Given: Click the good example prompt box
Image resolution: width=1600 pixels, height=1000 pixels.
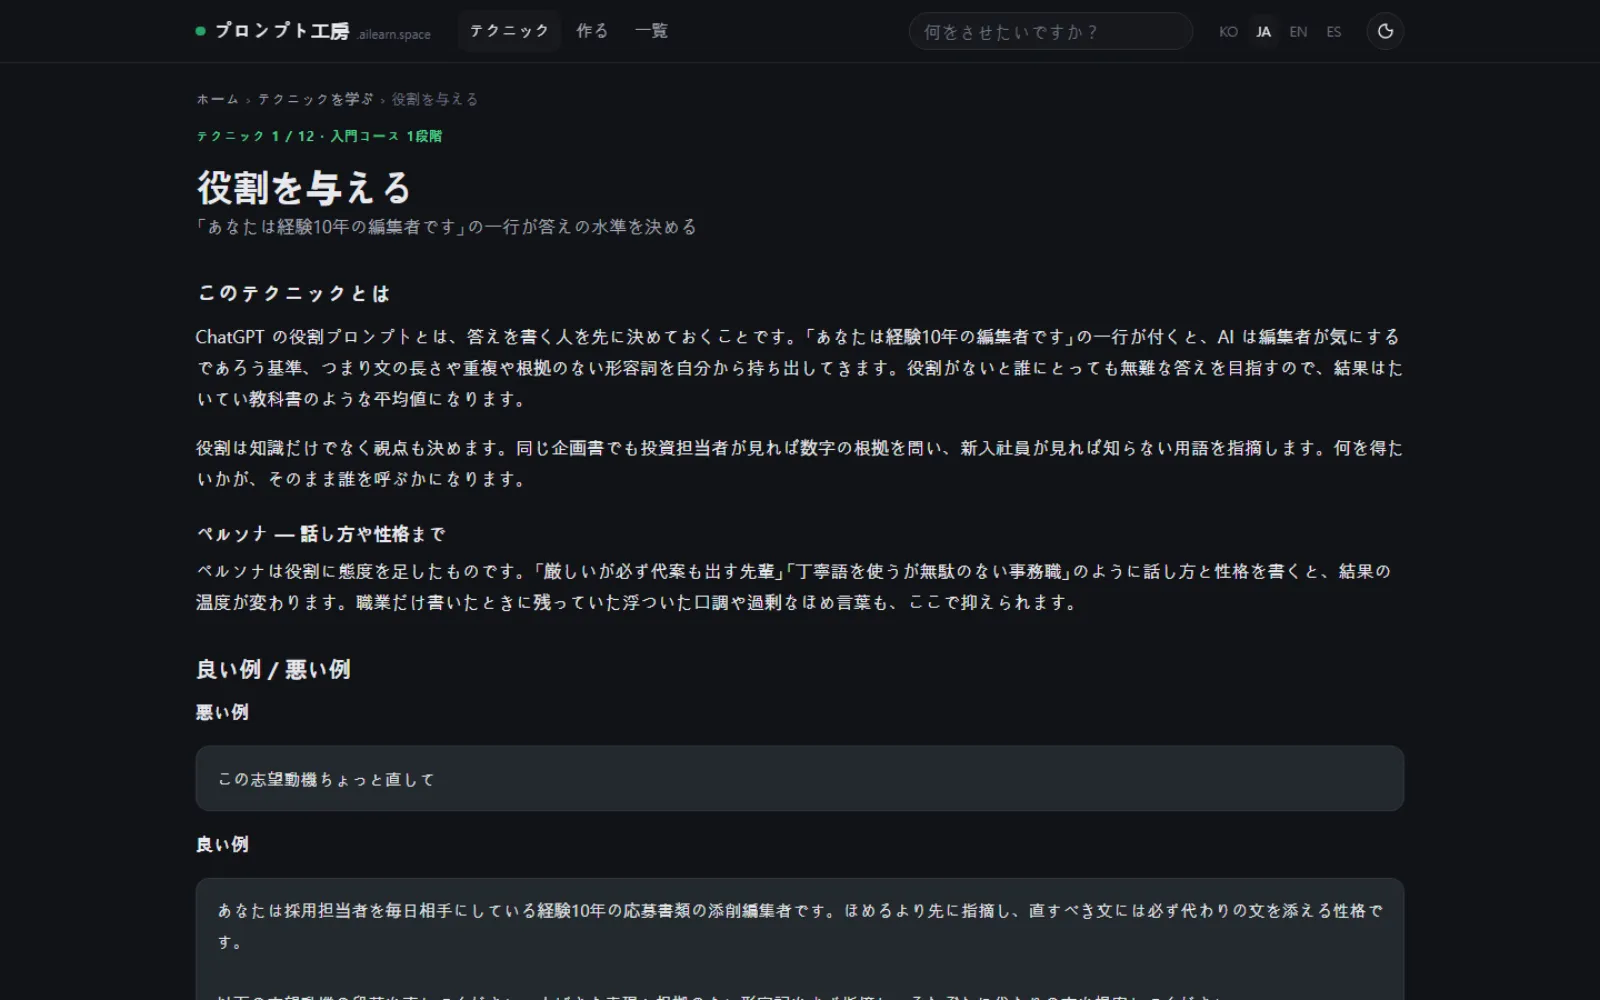Looking at the screenshot, I should tap(800, 939).
